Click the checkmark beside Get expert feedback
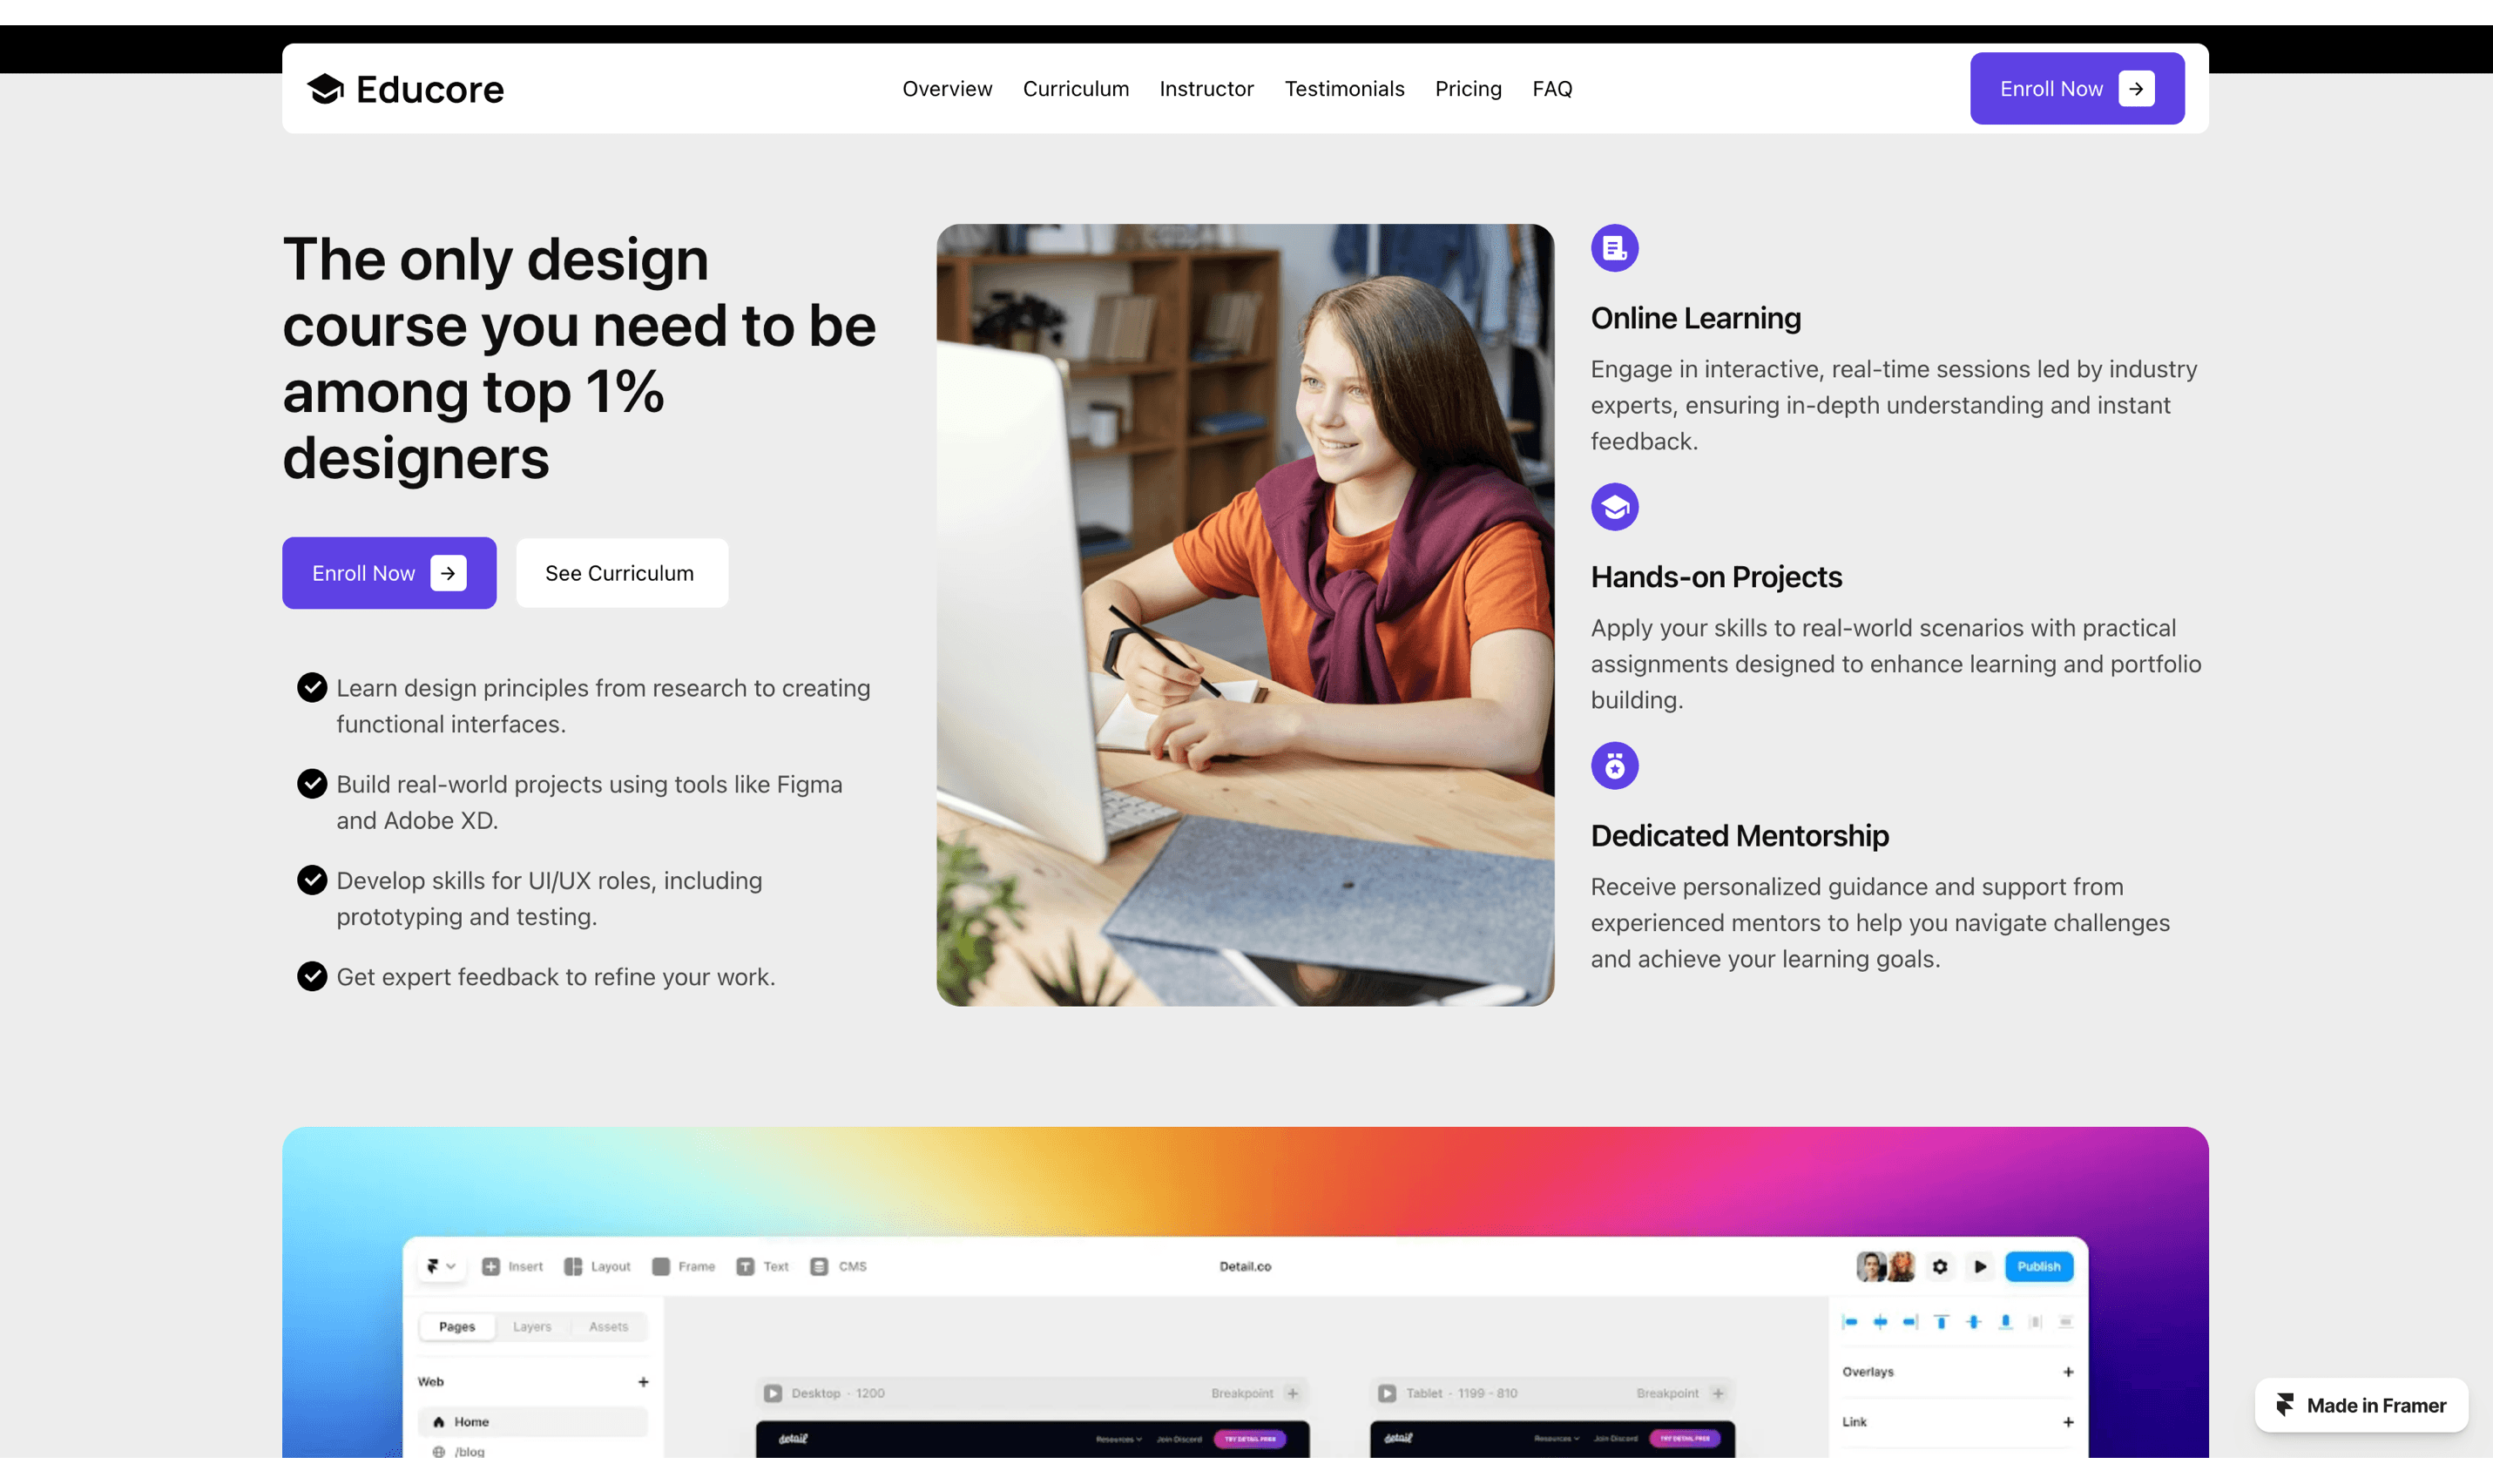Viewport: 2493px width, 1484px height. (x=312, y=976)
